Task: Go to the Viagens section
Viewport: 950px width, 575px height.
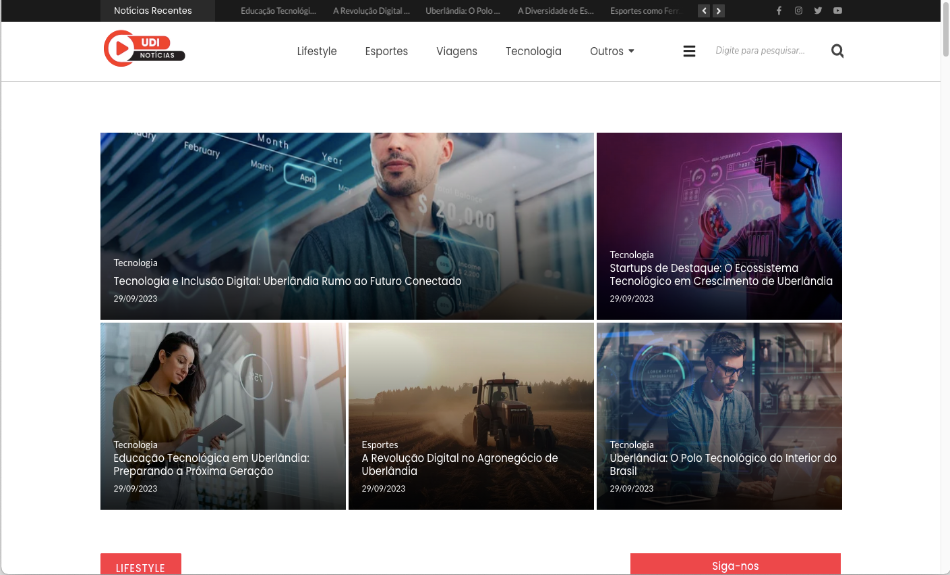Action: 457,51
